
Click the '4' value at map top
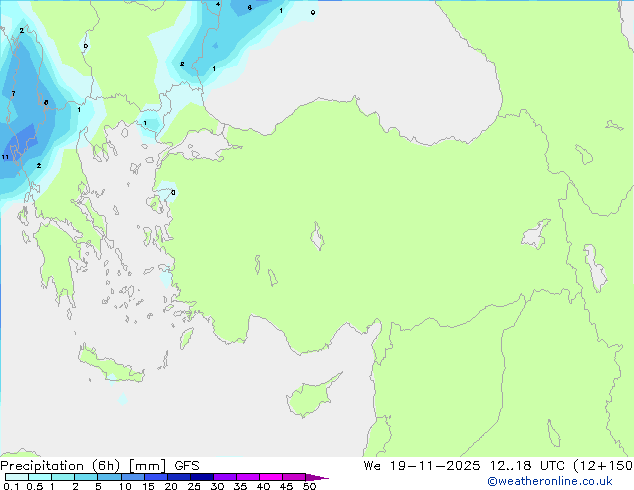pos(218,4)
